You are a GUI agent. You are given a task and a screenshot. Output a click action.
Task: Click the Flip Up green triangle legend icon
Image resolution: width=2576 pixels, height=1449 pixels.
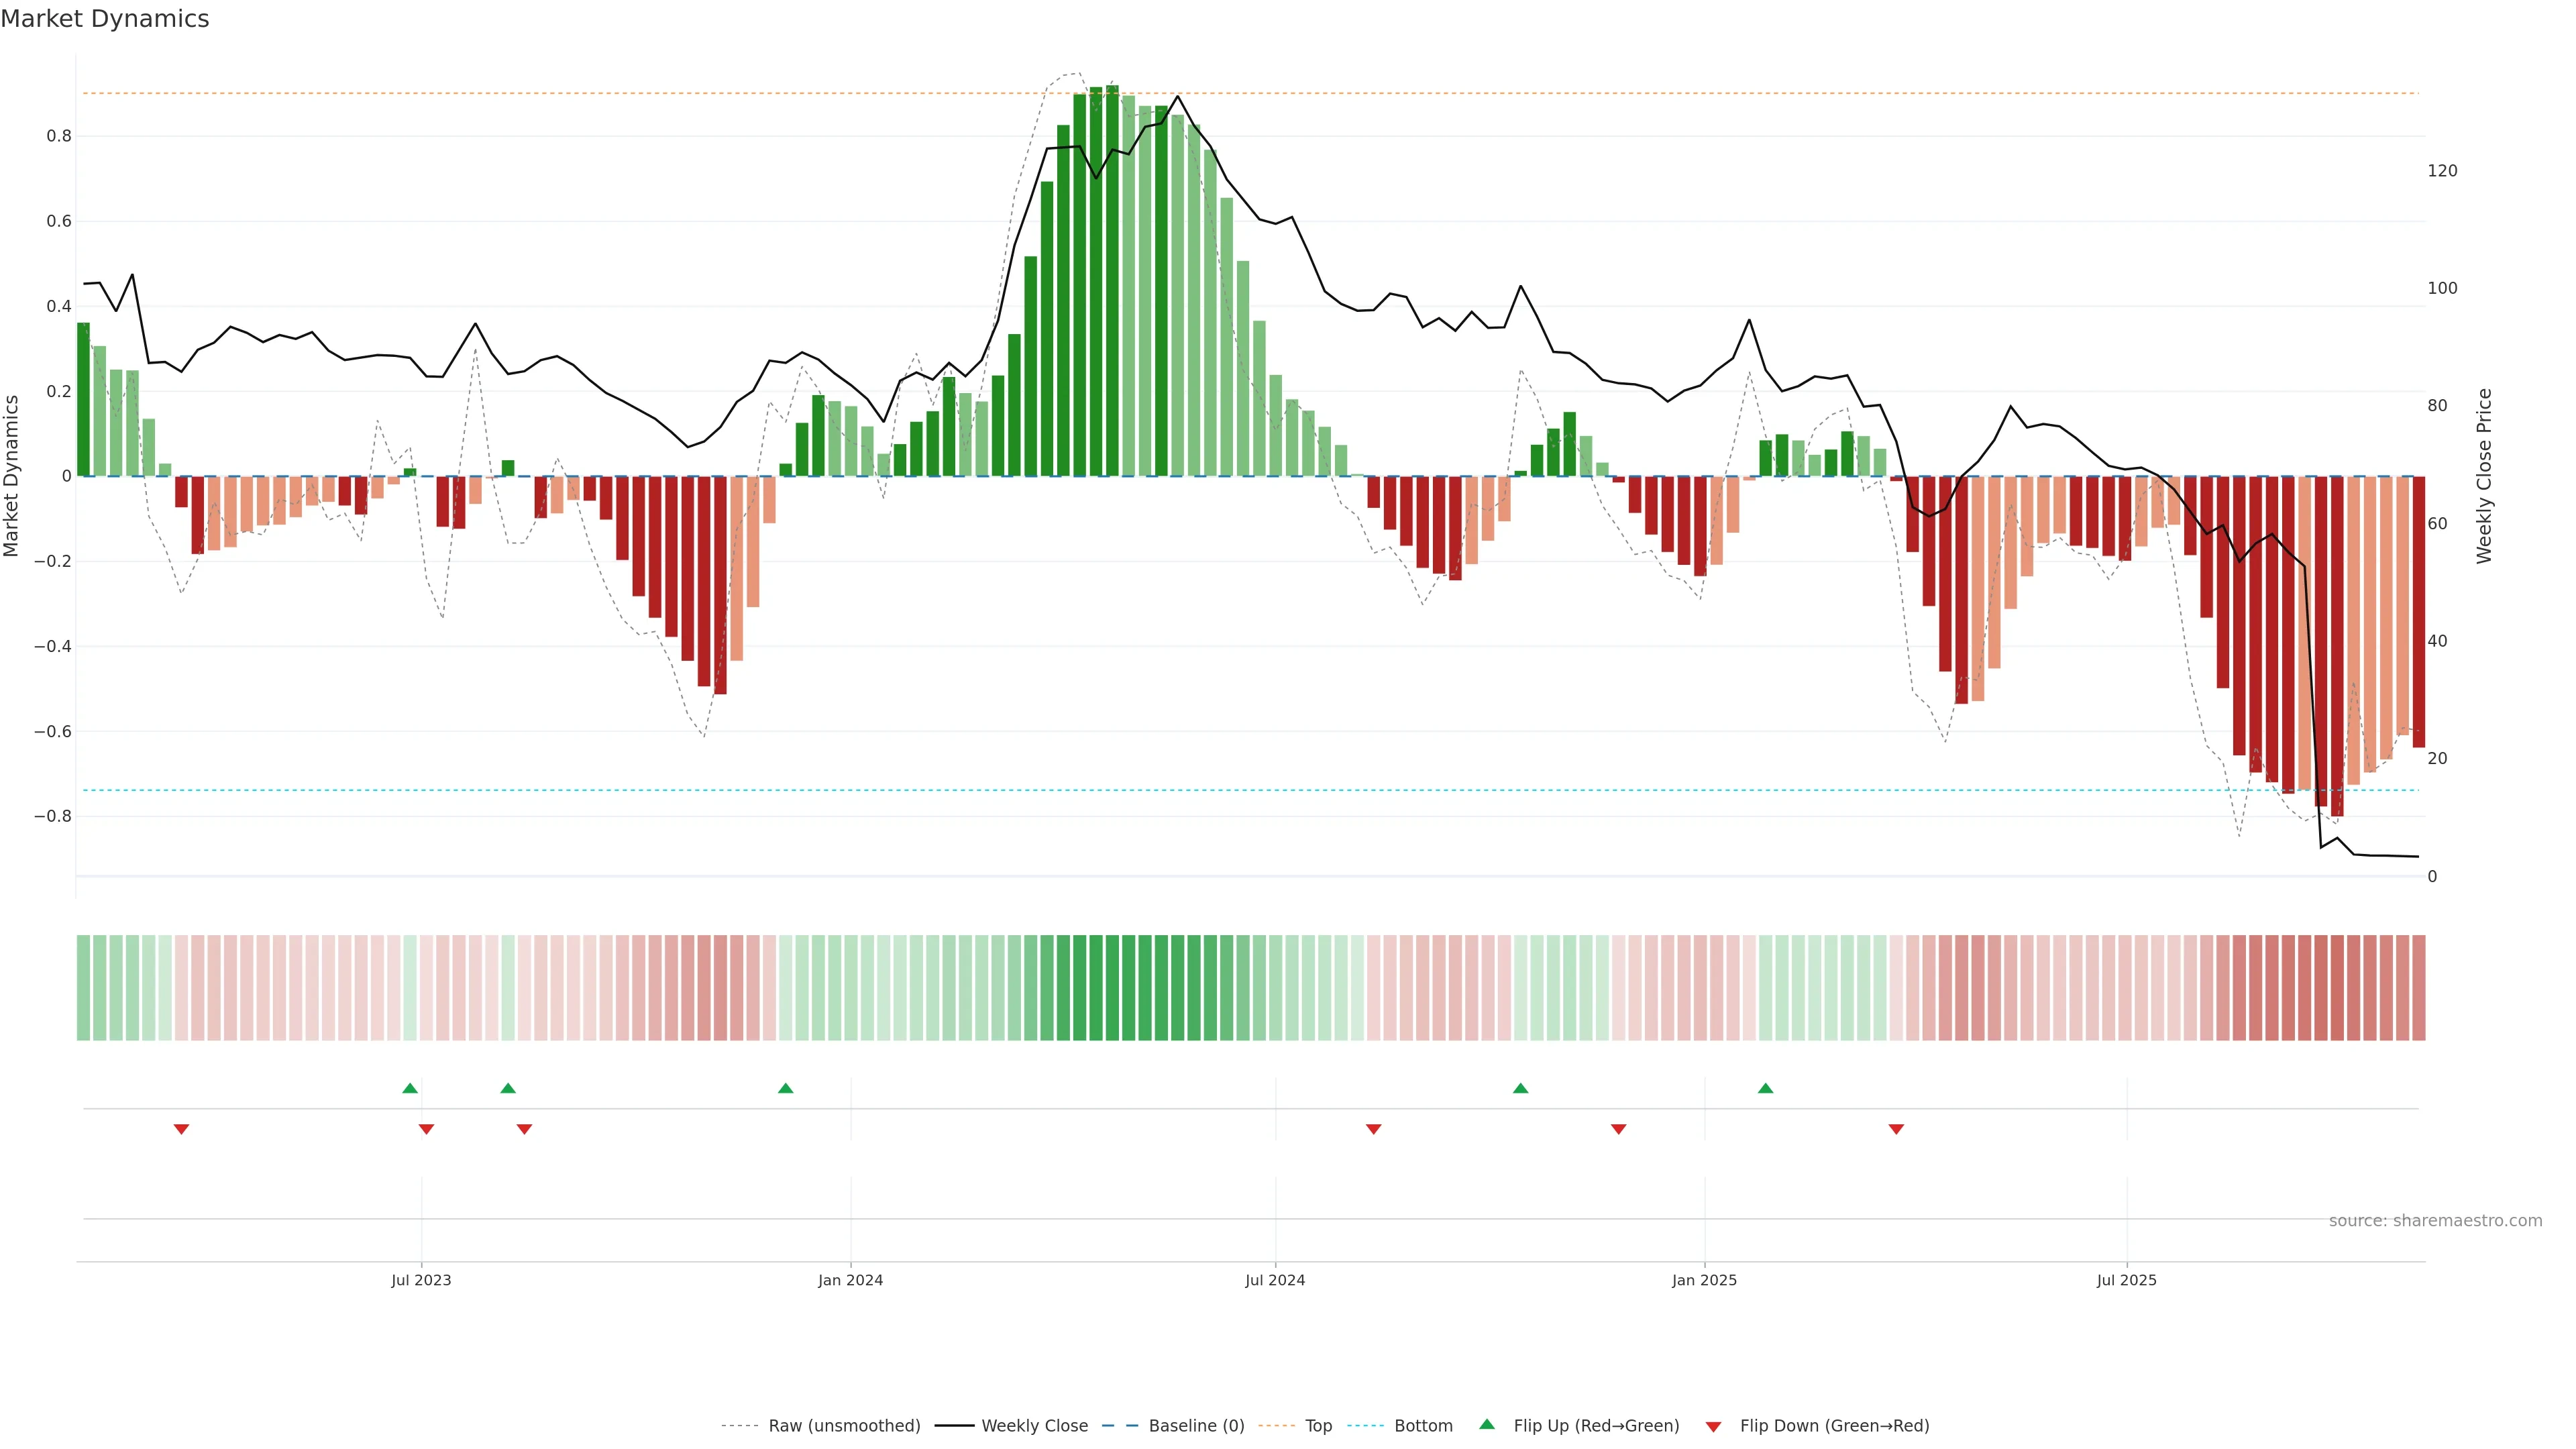1487,1424
